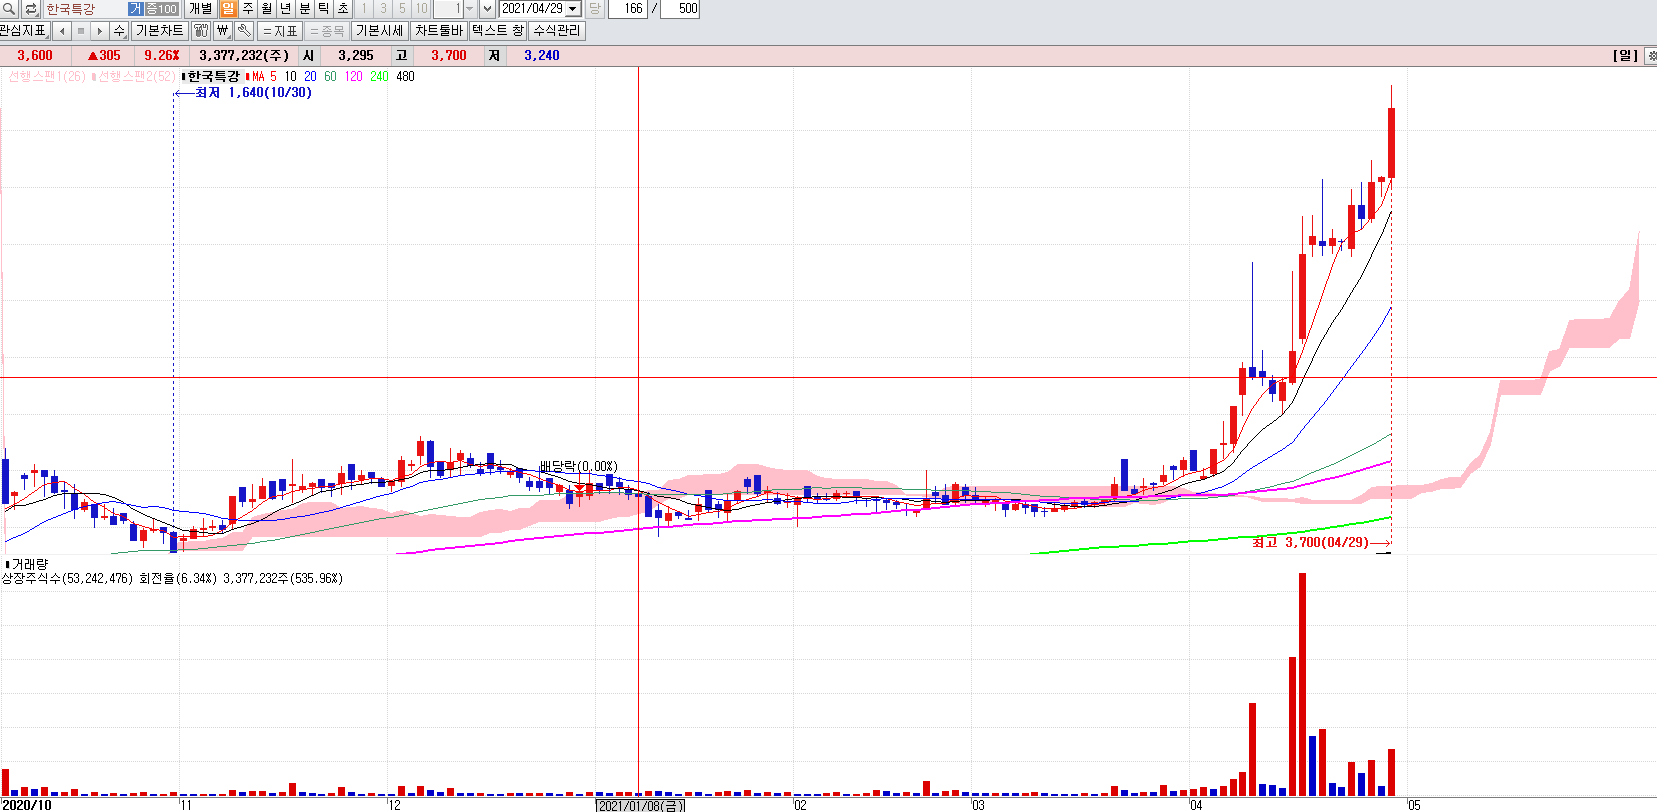Switch to 월 monthly period
The height and width of the screenshot is (812, 1657).
266,9
